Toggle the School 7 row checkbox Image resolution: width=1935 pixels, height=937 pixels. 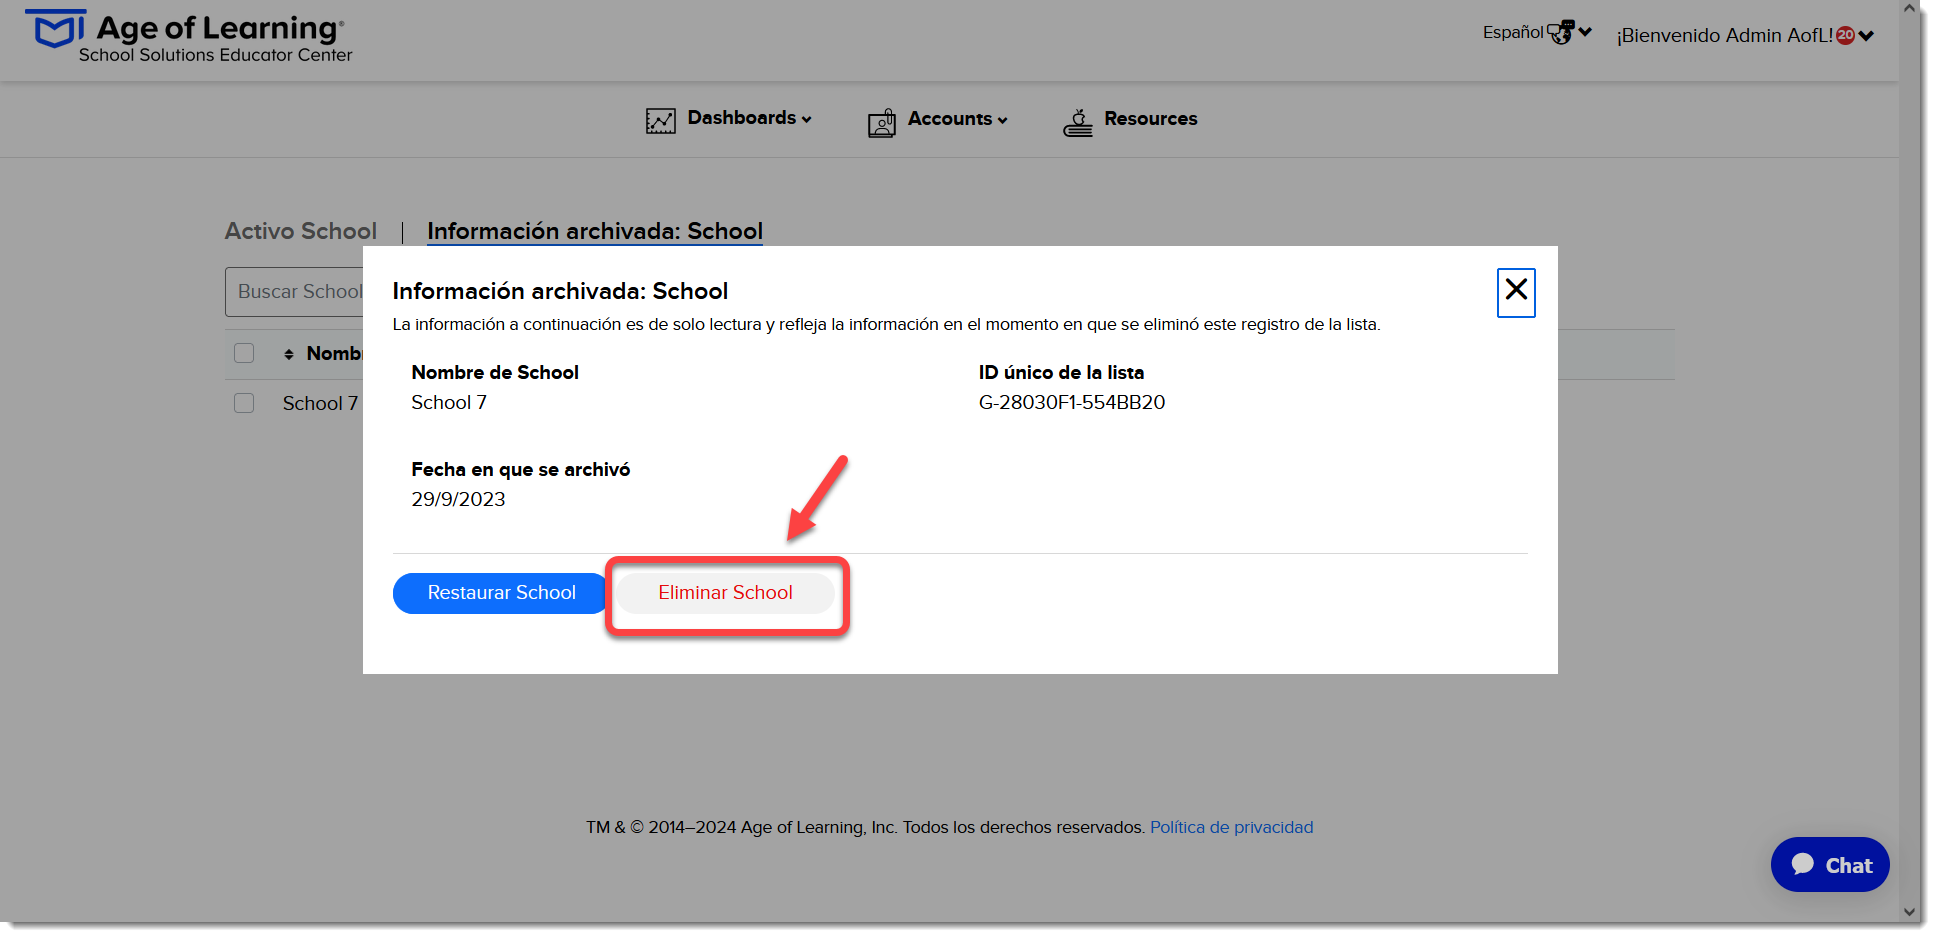pyautogui.click(x=244, y=403)
